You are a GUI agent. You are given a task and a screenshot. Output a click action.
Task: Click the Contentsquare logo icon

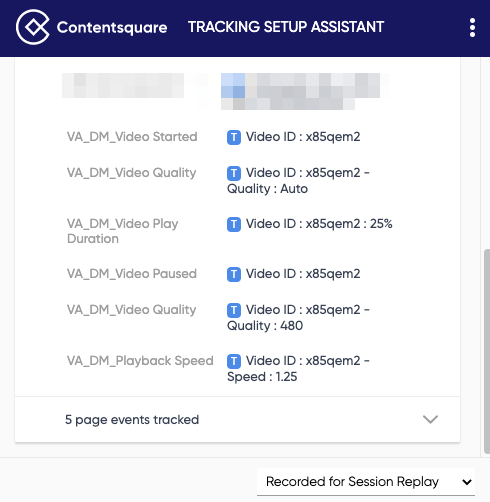(x=33, y=27)
